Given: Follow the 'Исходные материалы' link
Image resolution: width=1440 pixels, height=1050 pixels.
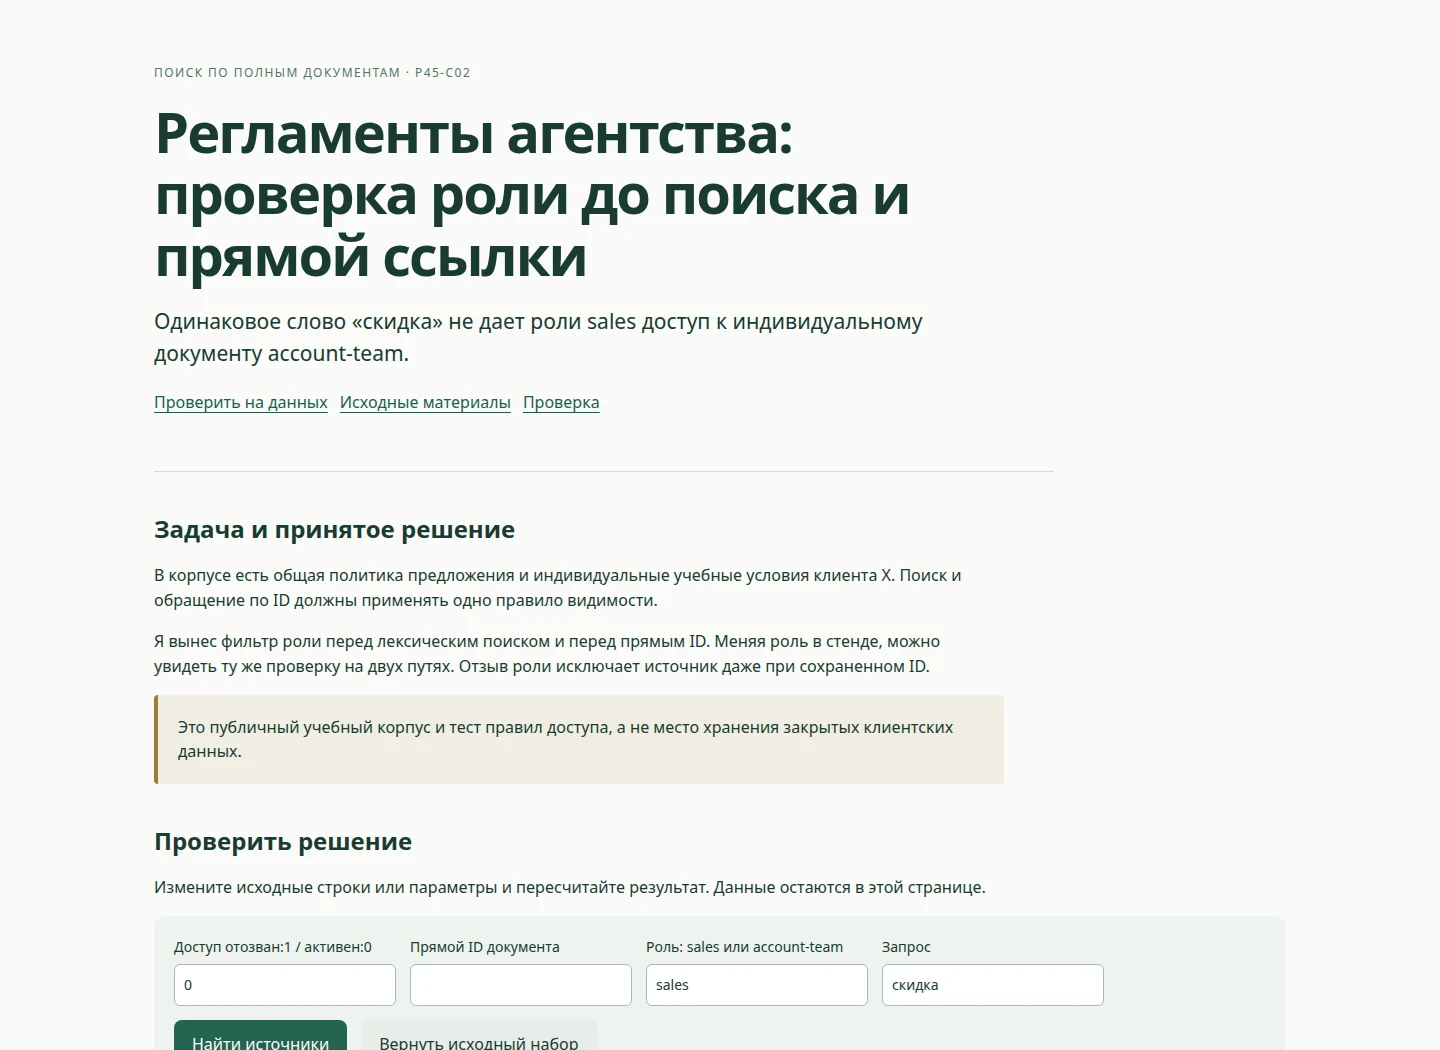Looking at the screenshot, I should tap(425, 402).
